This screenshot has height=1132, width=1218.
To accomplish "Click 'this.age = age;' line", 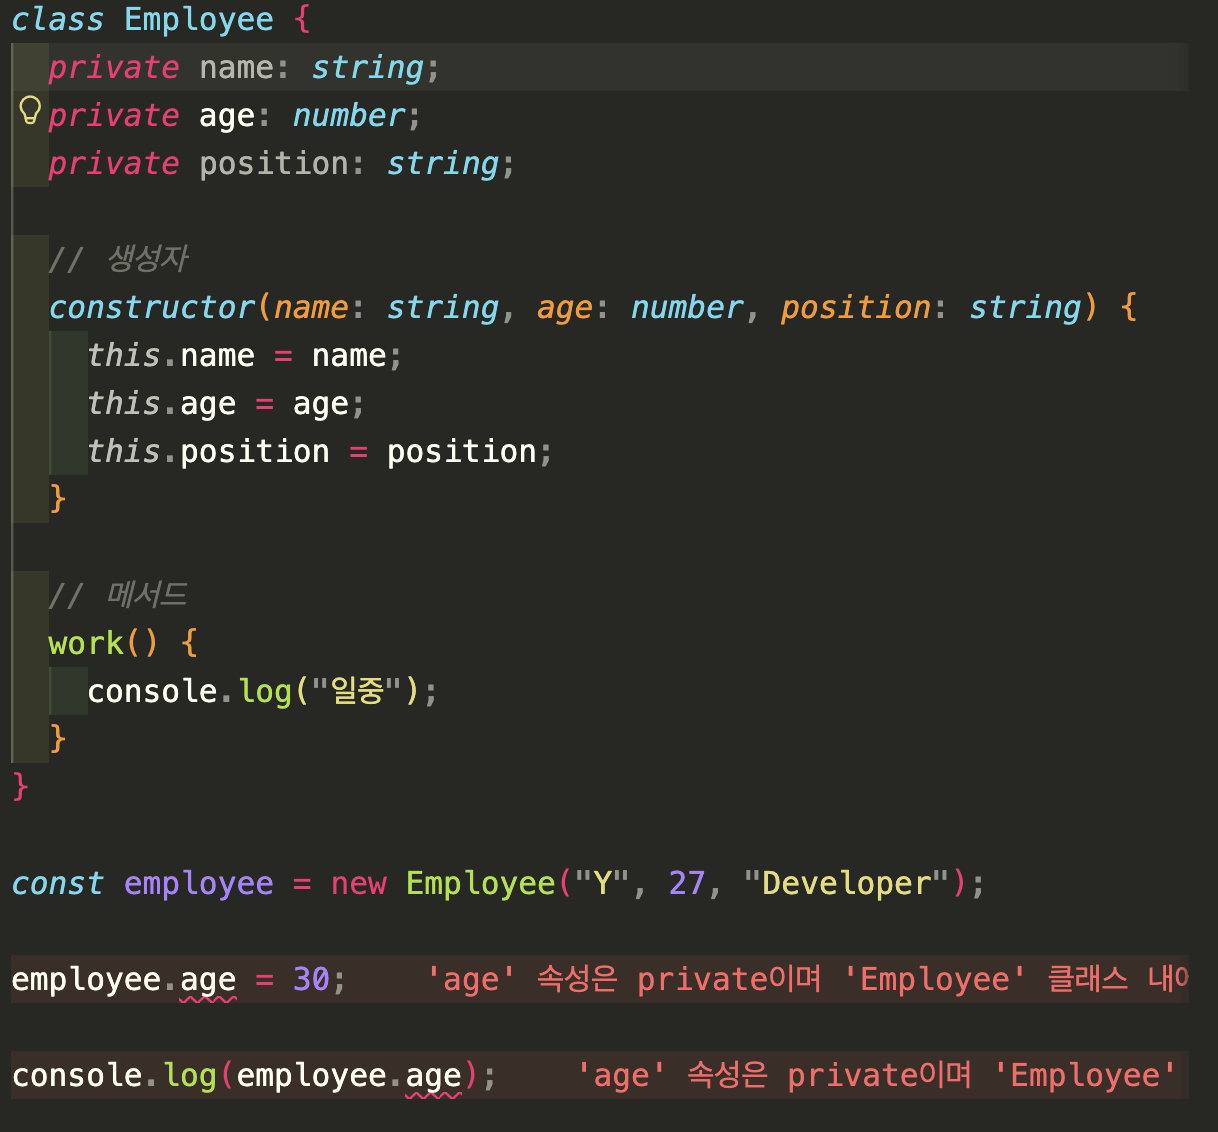I will coord(226,404).
